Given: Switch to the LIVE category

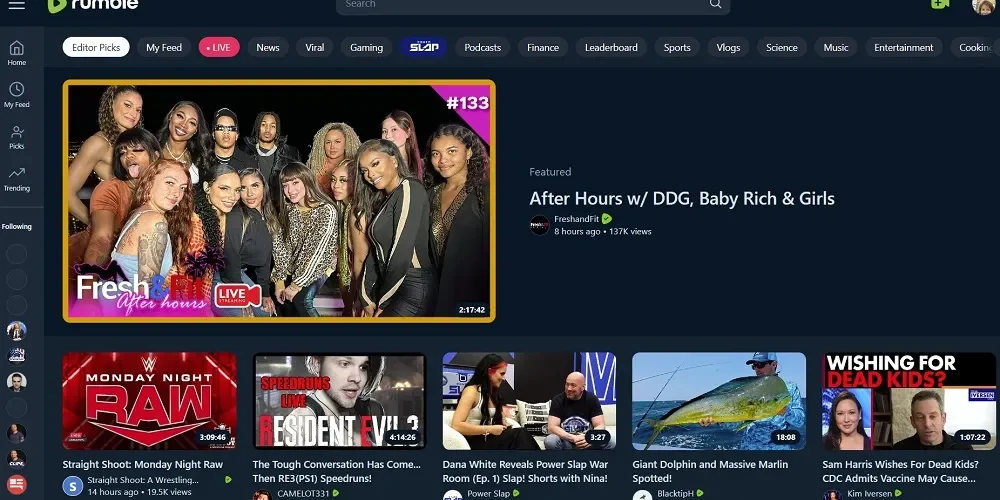Looking at the screenshot, I should 219,47.
